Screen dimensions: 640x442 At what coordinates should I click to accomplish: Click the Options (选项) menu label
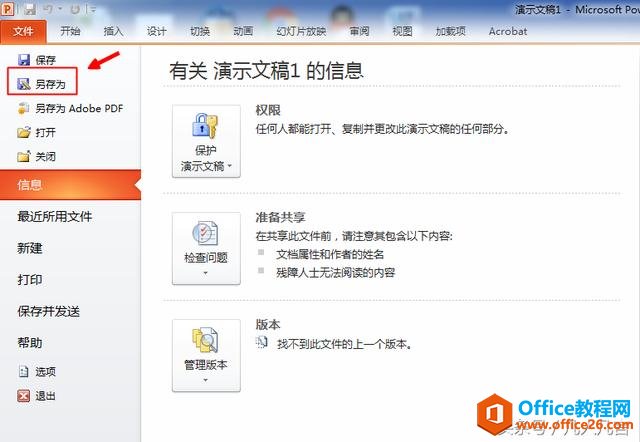coord(45,372)
